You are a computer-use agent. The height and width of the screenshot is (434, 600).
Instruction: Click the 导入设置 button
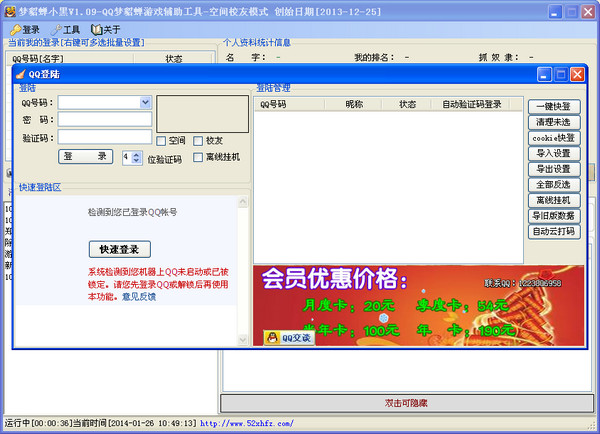[x=554, y=153]
